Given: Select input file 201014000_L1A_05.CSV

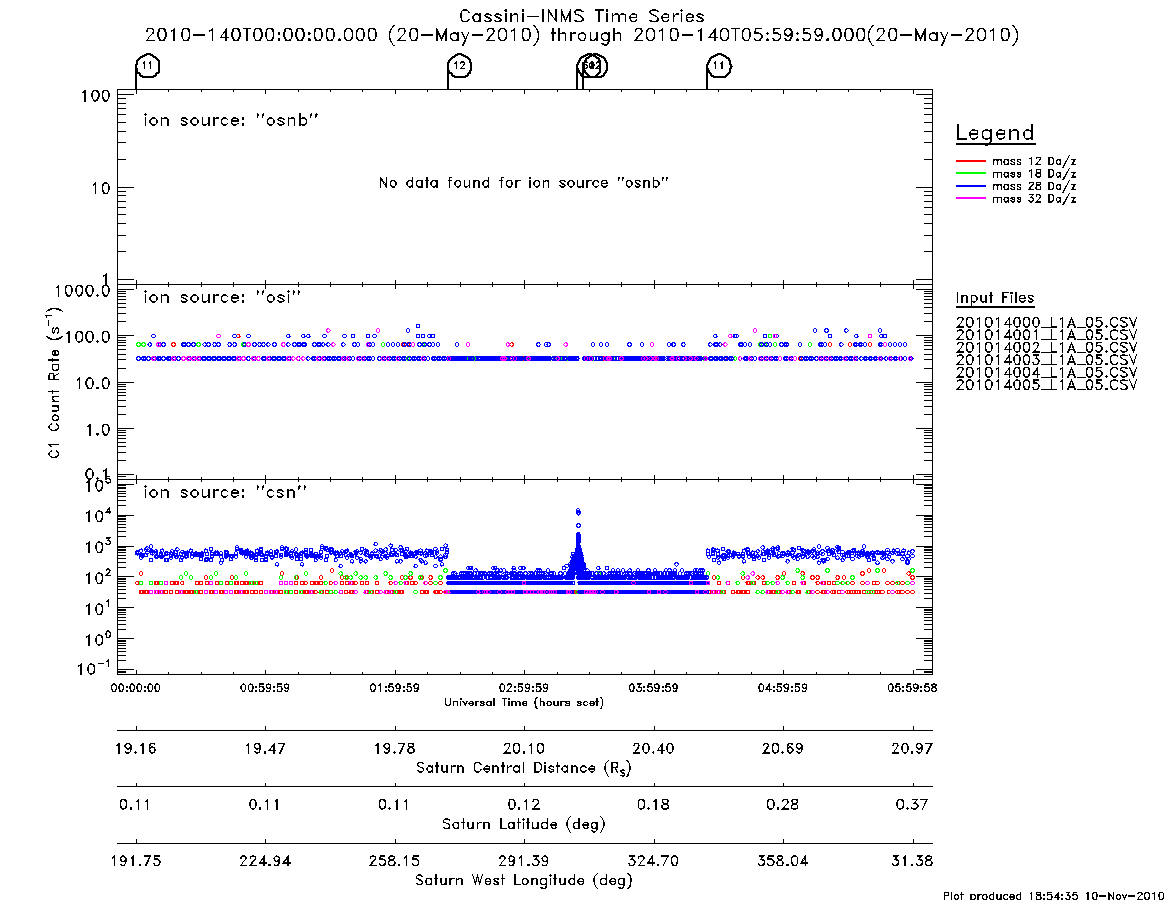Looking at the screenshot, I should pyautogui.click(x=1046, y=323).
